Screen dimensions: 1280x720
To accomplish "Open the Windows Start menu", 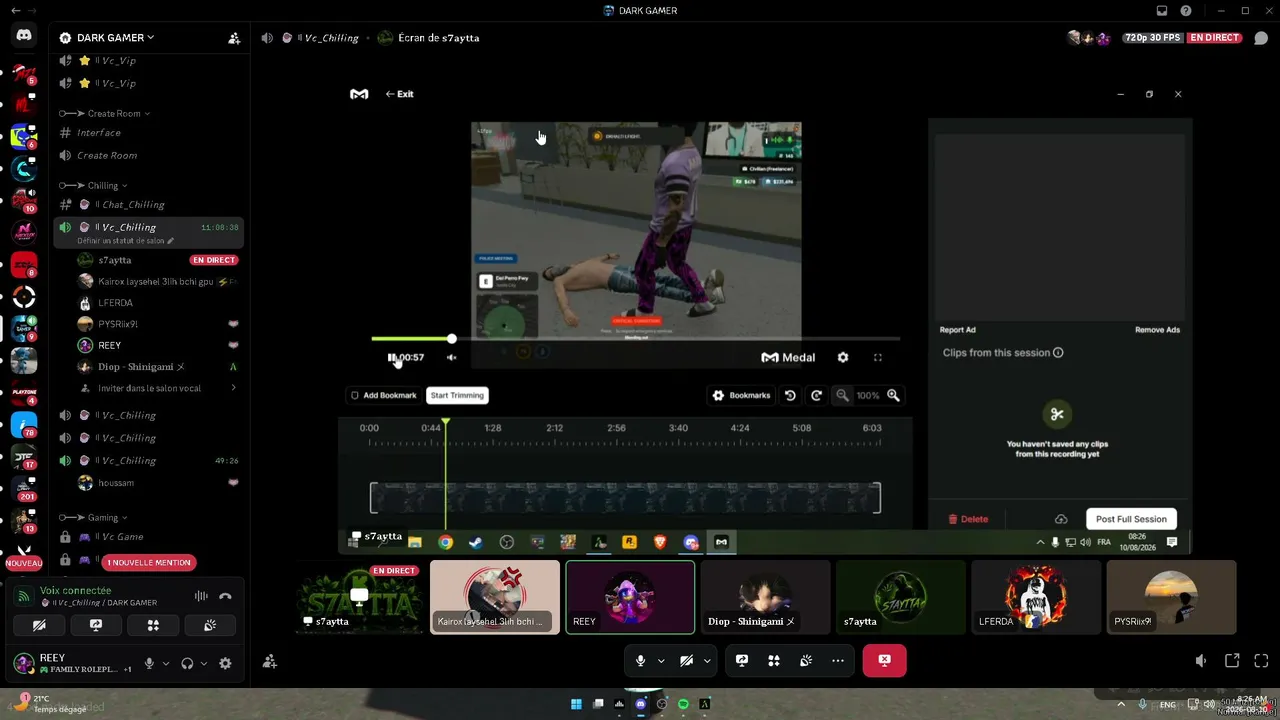I will click(x=576, y=704).
